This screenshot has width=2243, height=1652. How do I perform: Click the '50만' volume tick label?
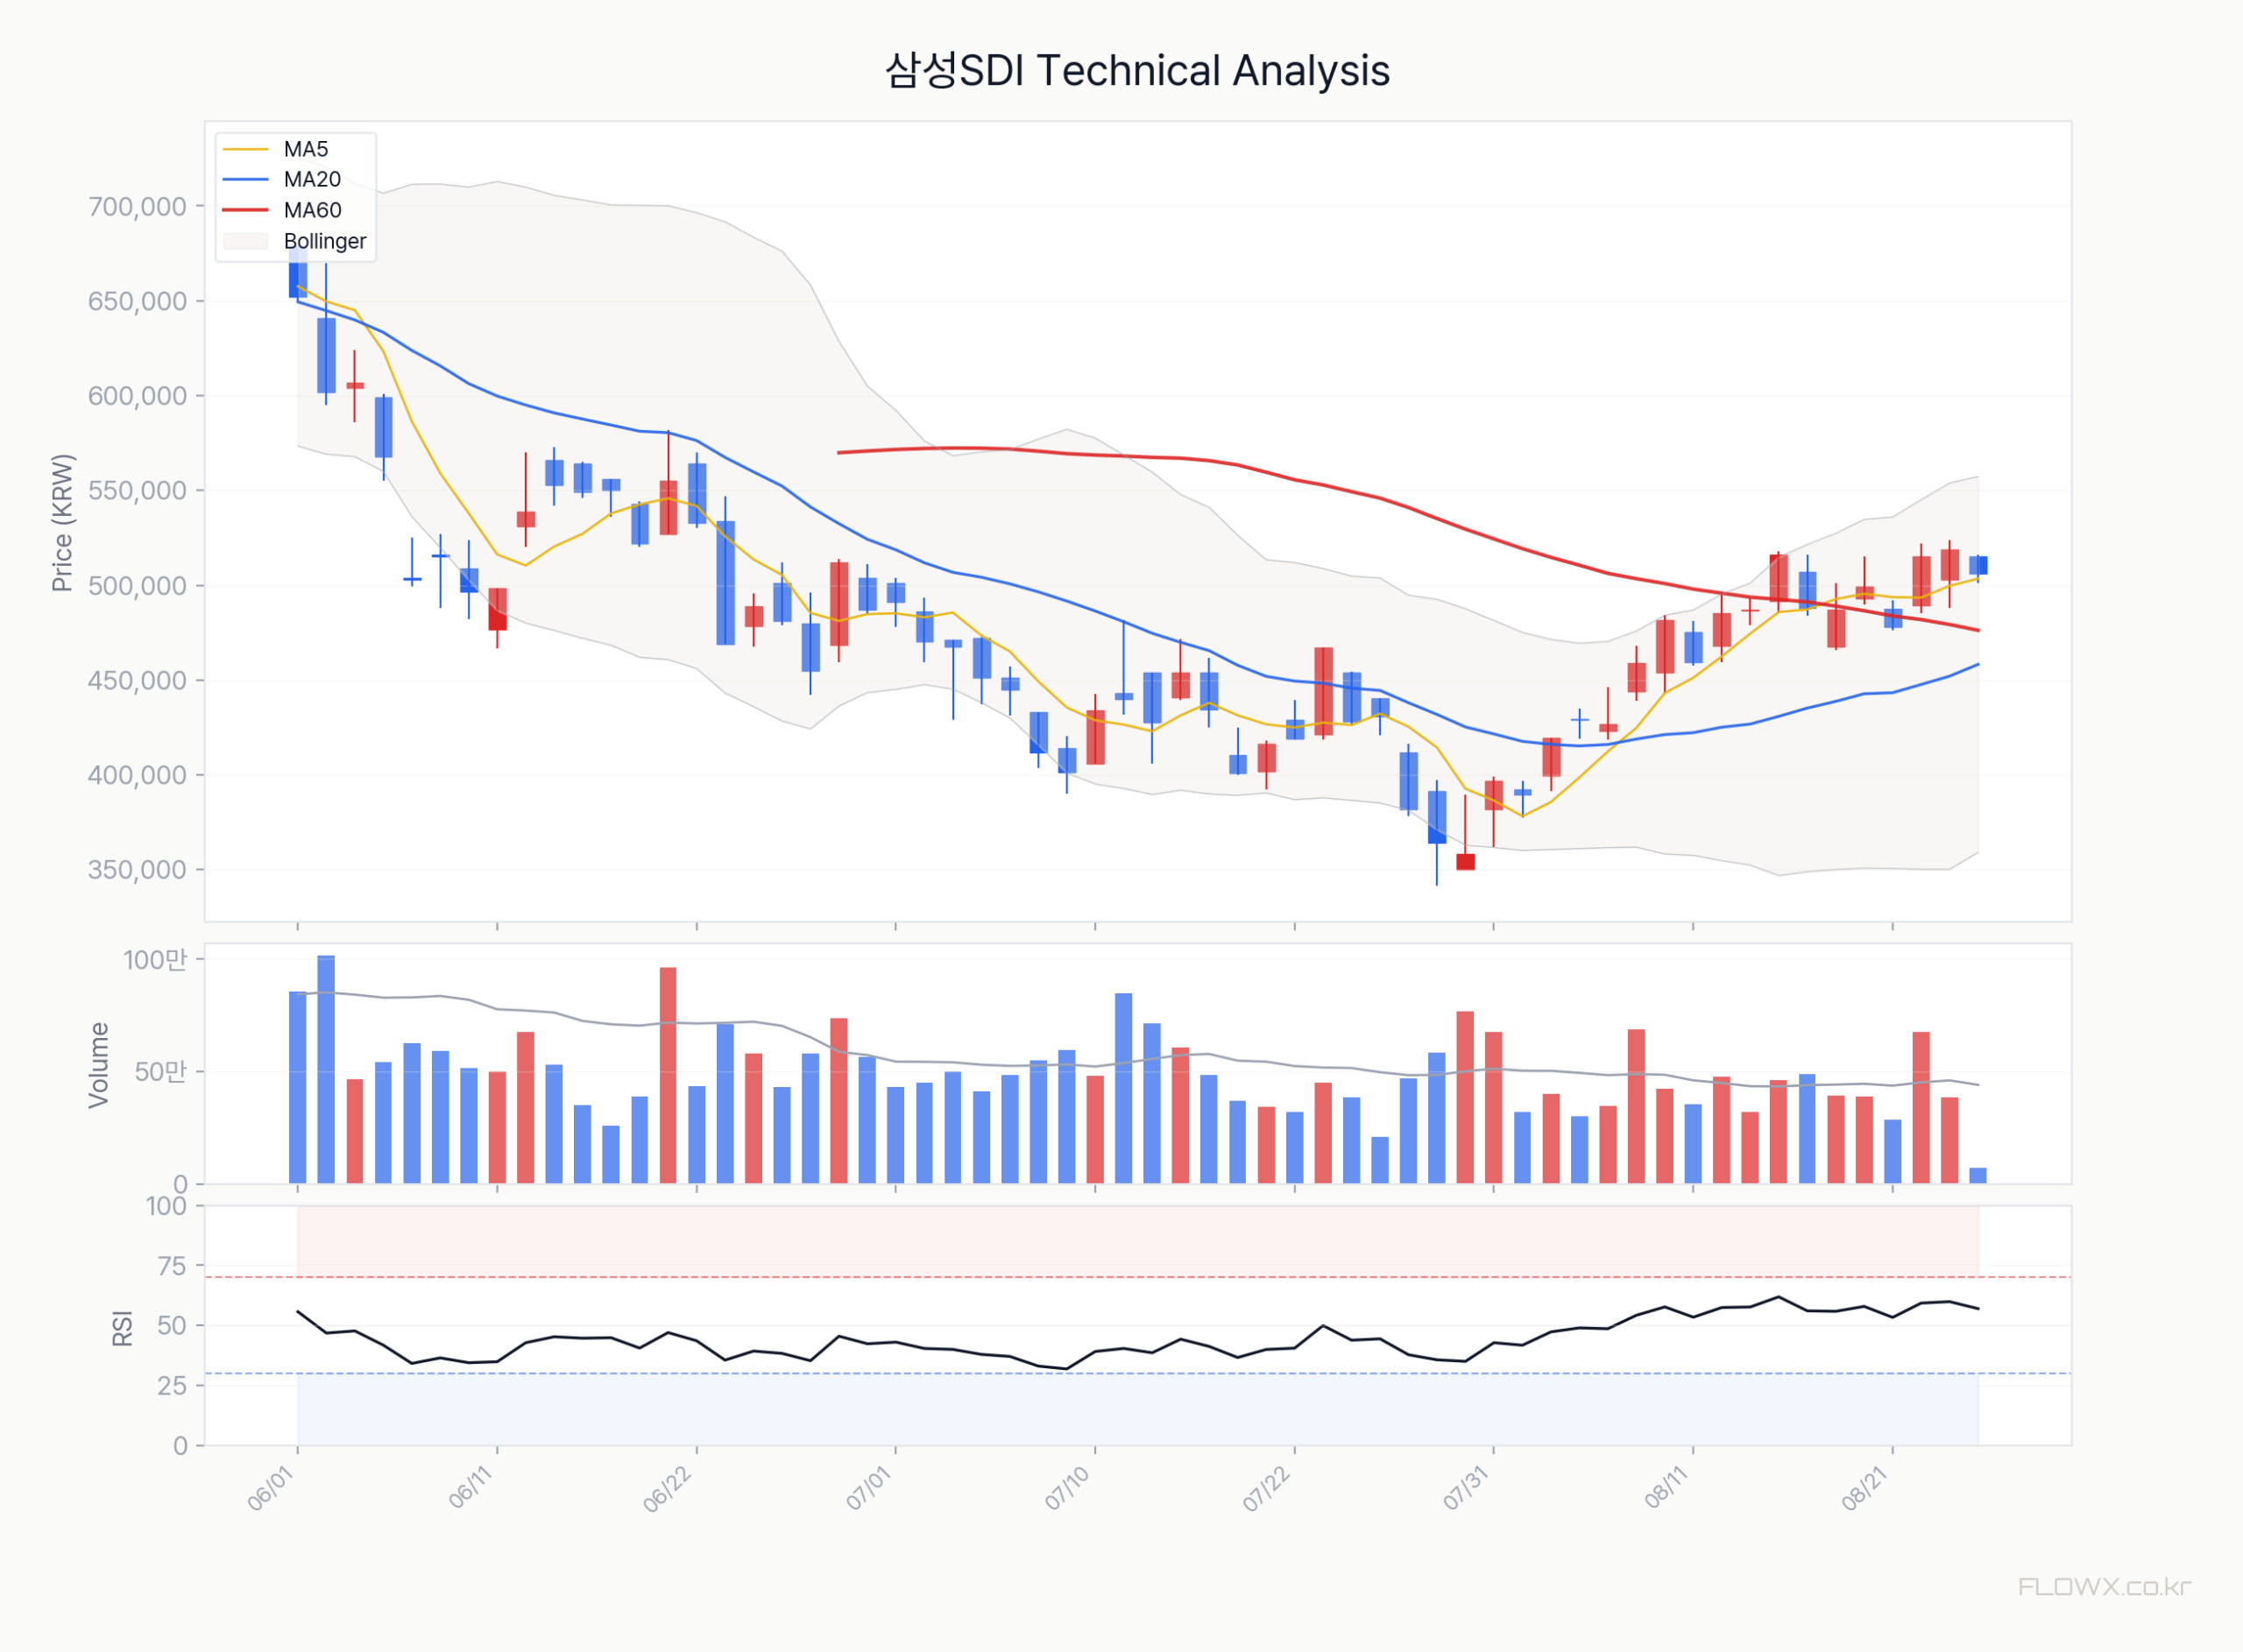[161, 1072]
